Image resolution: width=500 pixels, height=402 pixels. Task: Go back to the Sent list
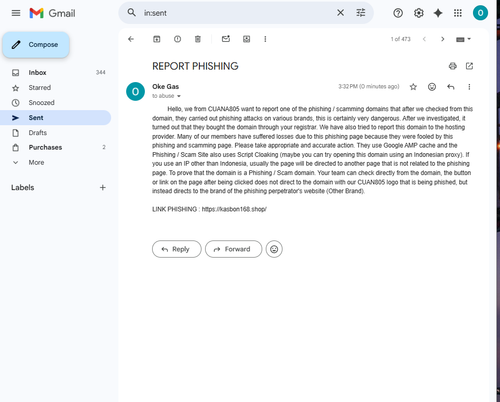(131, 39)
